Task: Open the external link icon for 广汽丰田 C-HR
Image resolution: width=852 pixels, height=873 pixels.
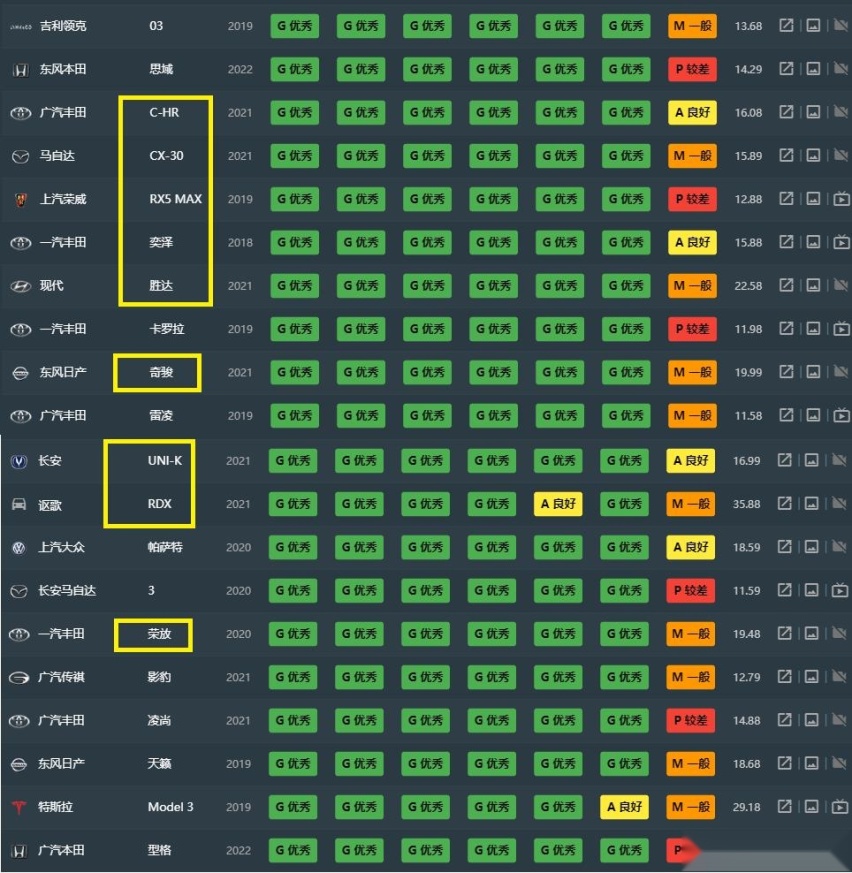Action: (786, 112)
